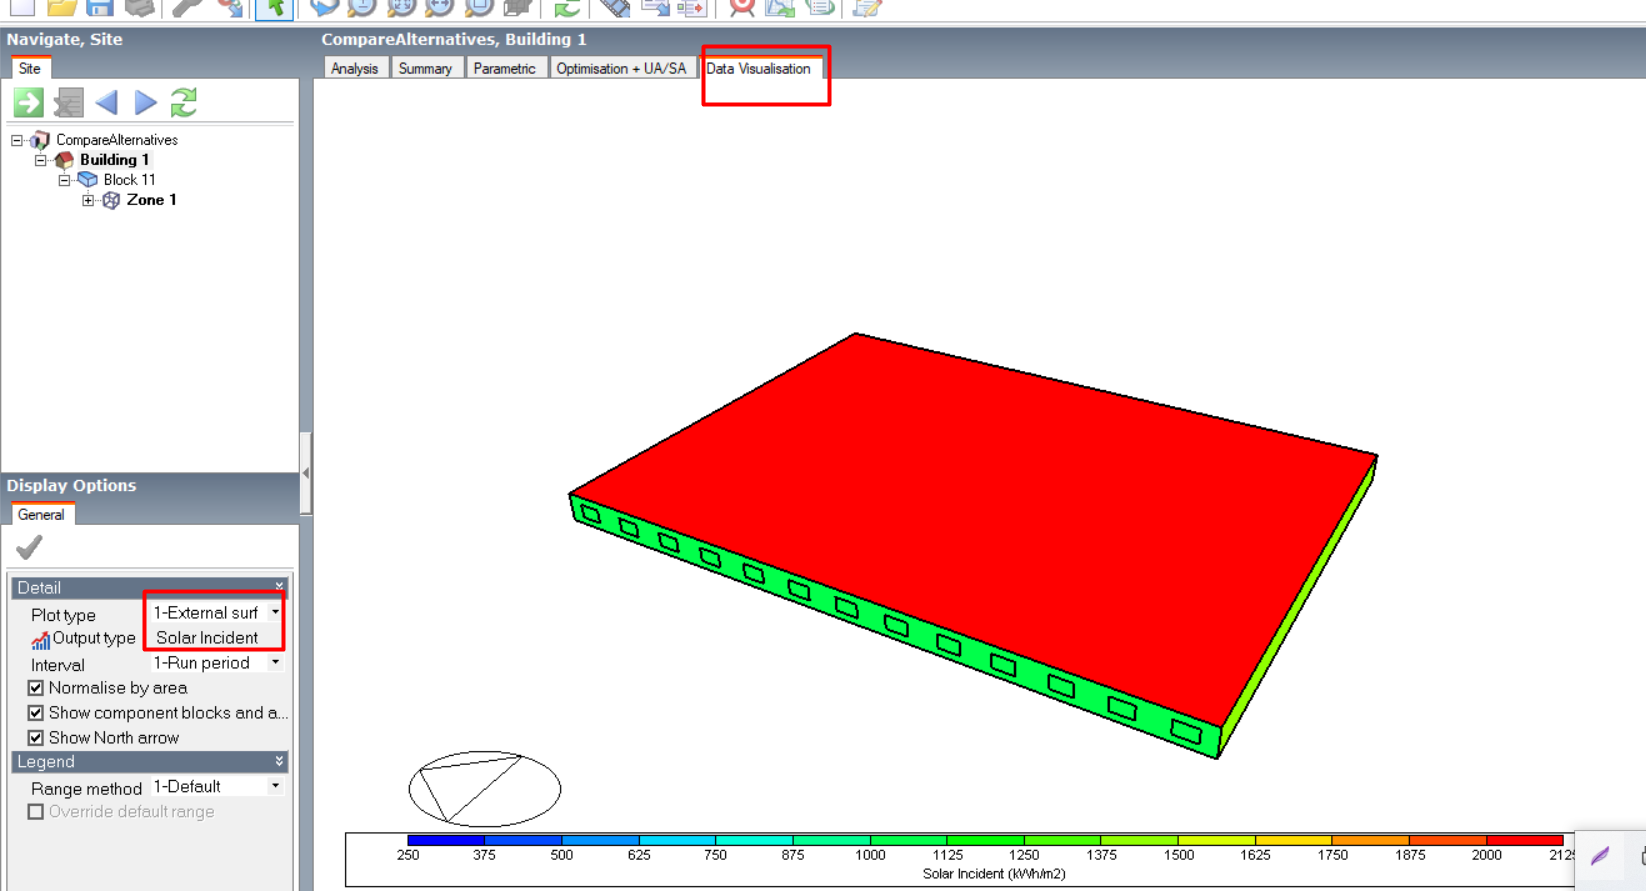Screen dimensions: 1646x891
Task: Click the Output type chart icon
Action: (40, 639)
